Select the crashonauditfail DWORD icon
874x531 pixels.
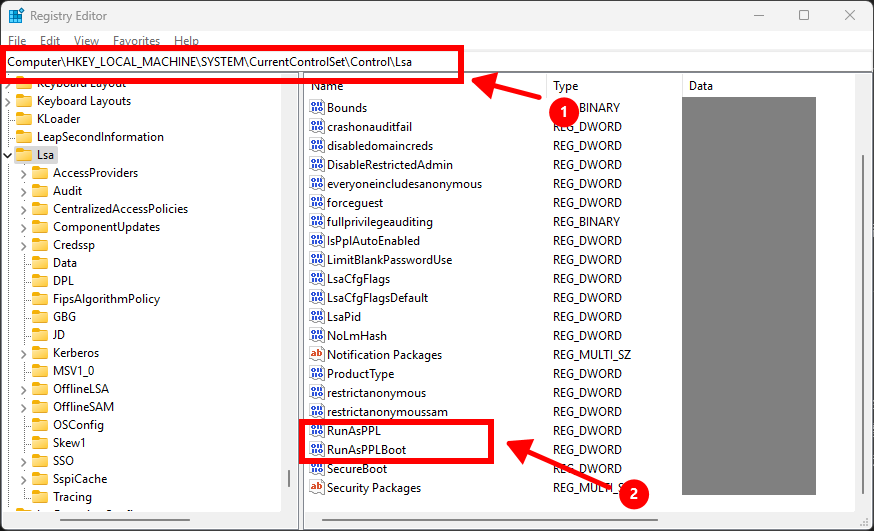click(x=317, y=127)
